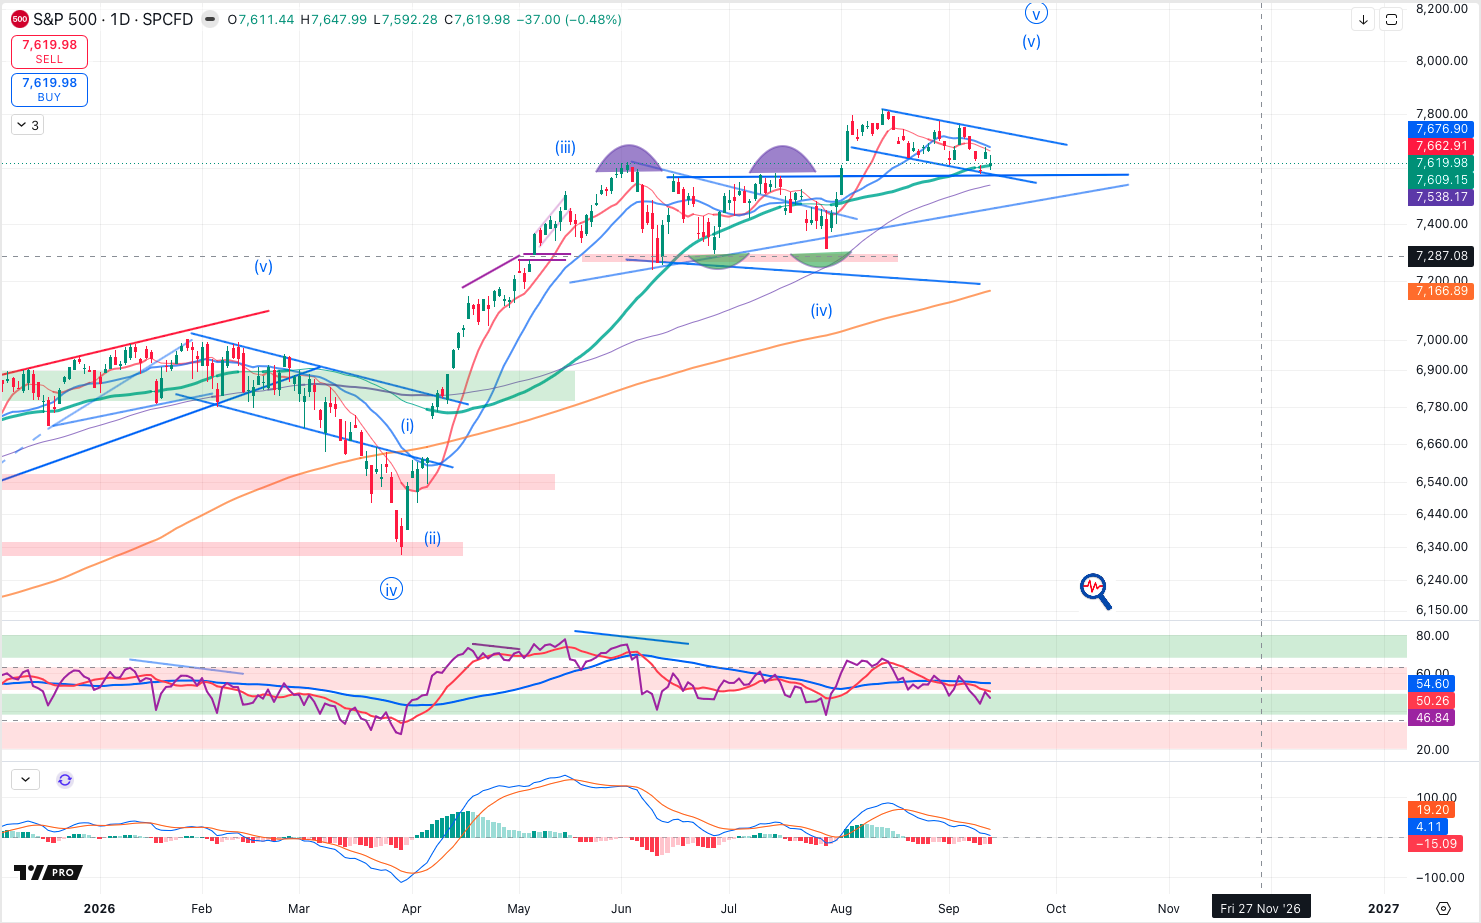Click the grey market status dot icon
The width and height of the screenshot is (1481, 923).
coord(210,19)
